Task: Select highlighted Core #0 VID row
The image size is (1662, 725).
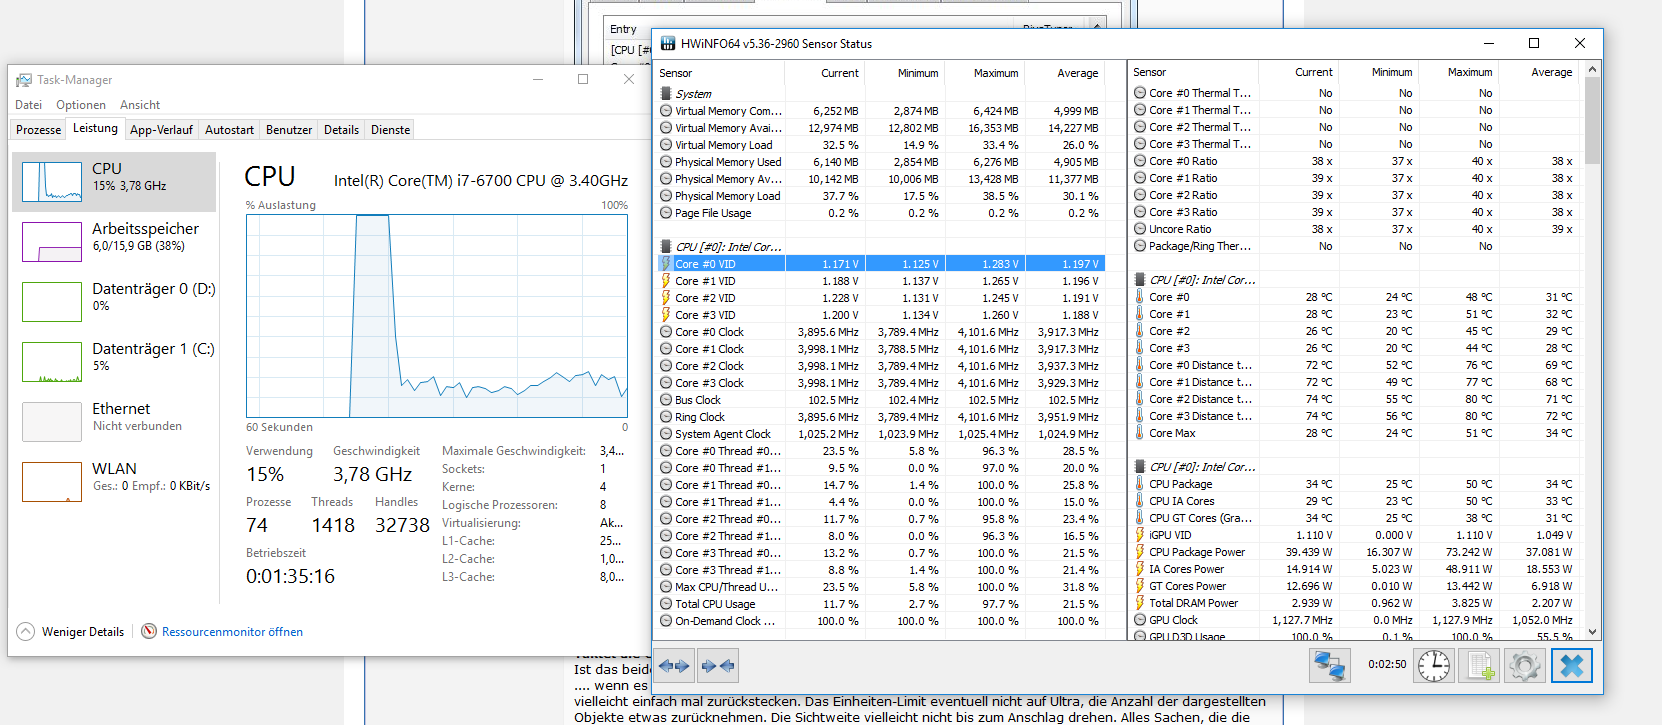Action: click(x=881, y=264)
